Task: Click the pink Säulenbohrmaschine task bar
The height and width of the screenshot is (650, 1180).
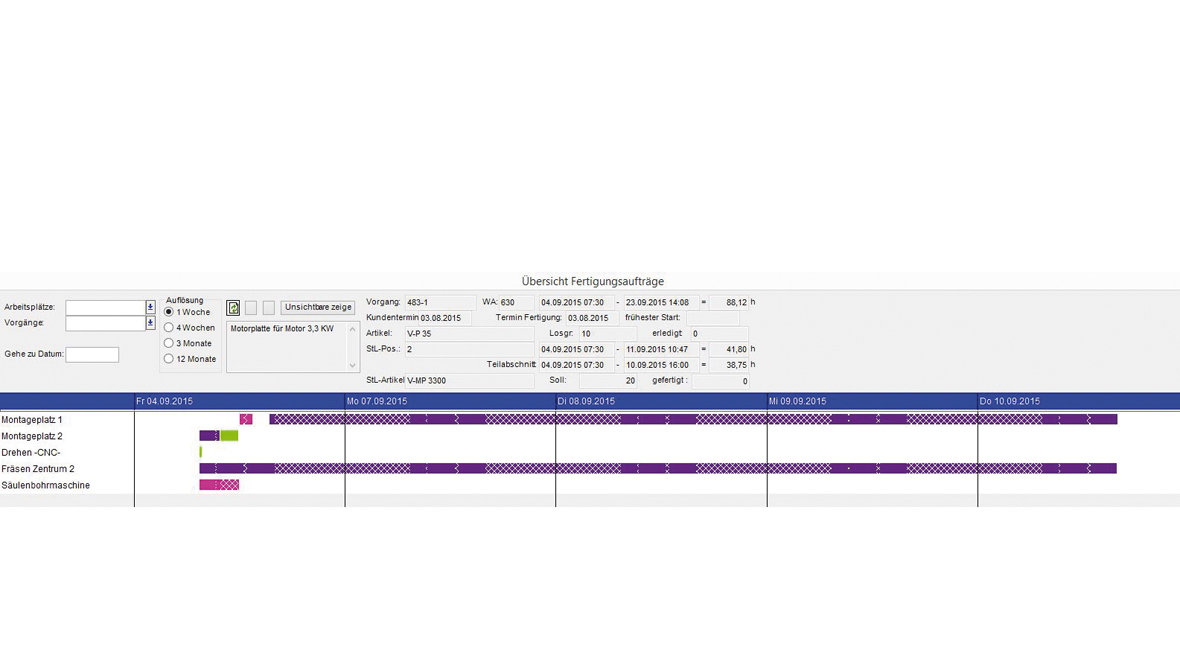Action: (x=219, y=485)
